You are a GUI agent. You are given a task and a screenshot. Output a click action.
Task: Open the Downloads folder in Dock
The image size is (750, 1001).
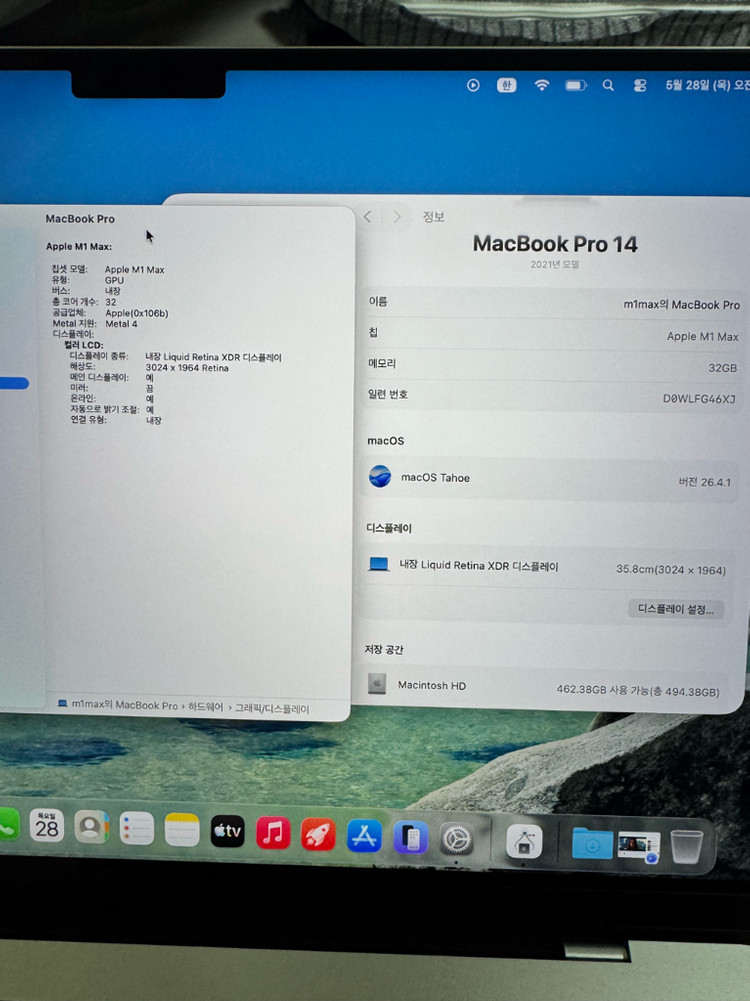592,843
